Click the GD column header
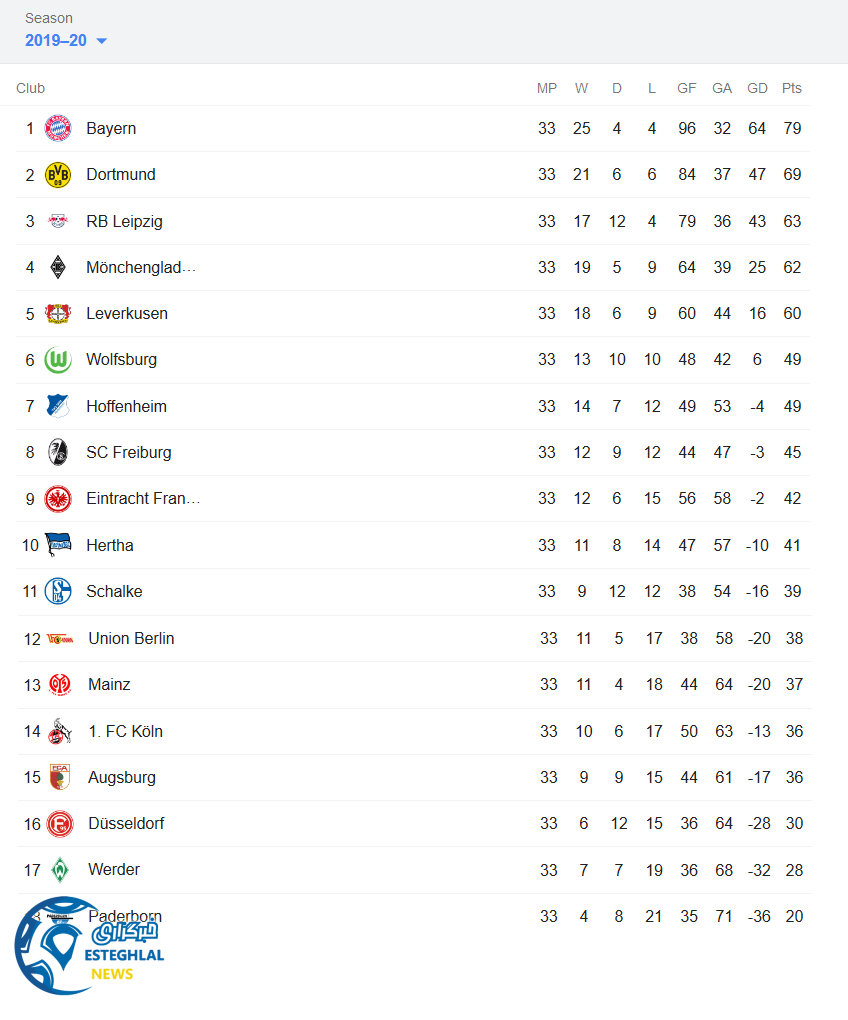 757,88
